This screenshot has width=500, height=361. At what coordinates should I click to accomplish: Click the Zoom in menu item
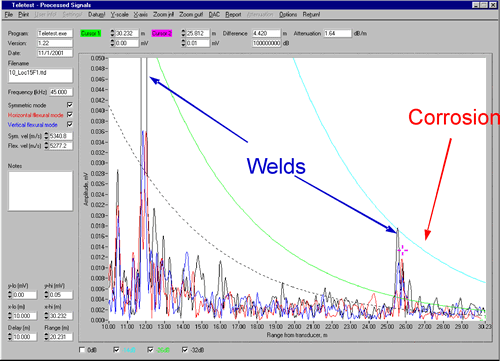click(x=163, y=14)
